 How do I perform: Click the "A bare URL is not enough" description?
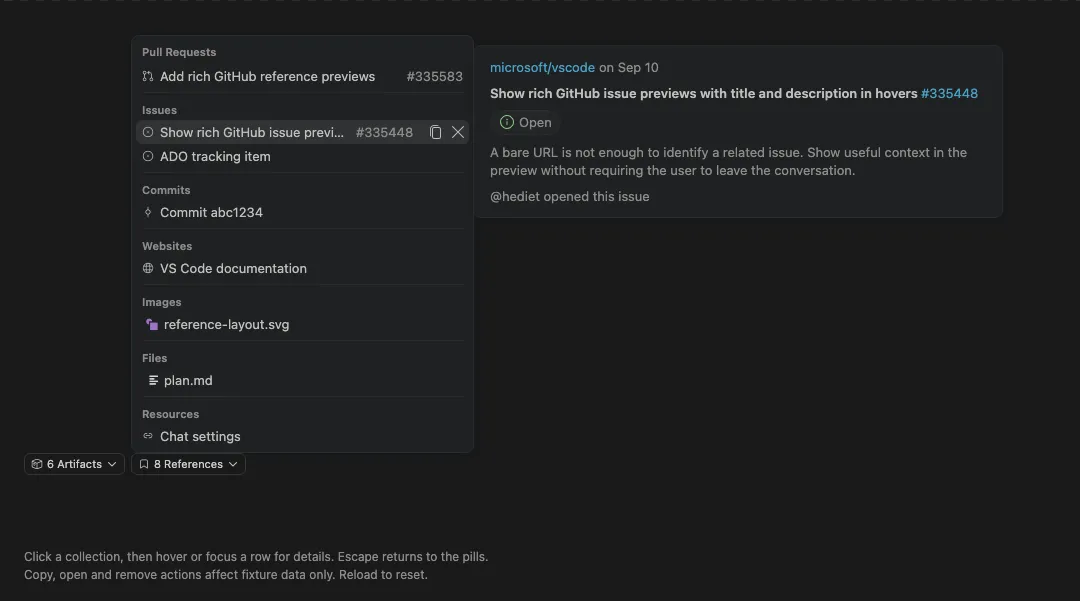[x=728, y=162]
